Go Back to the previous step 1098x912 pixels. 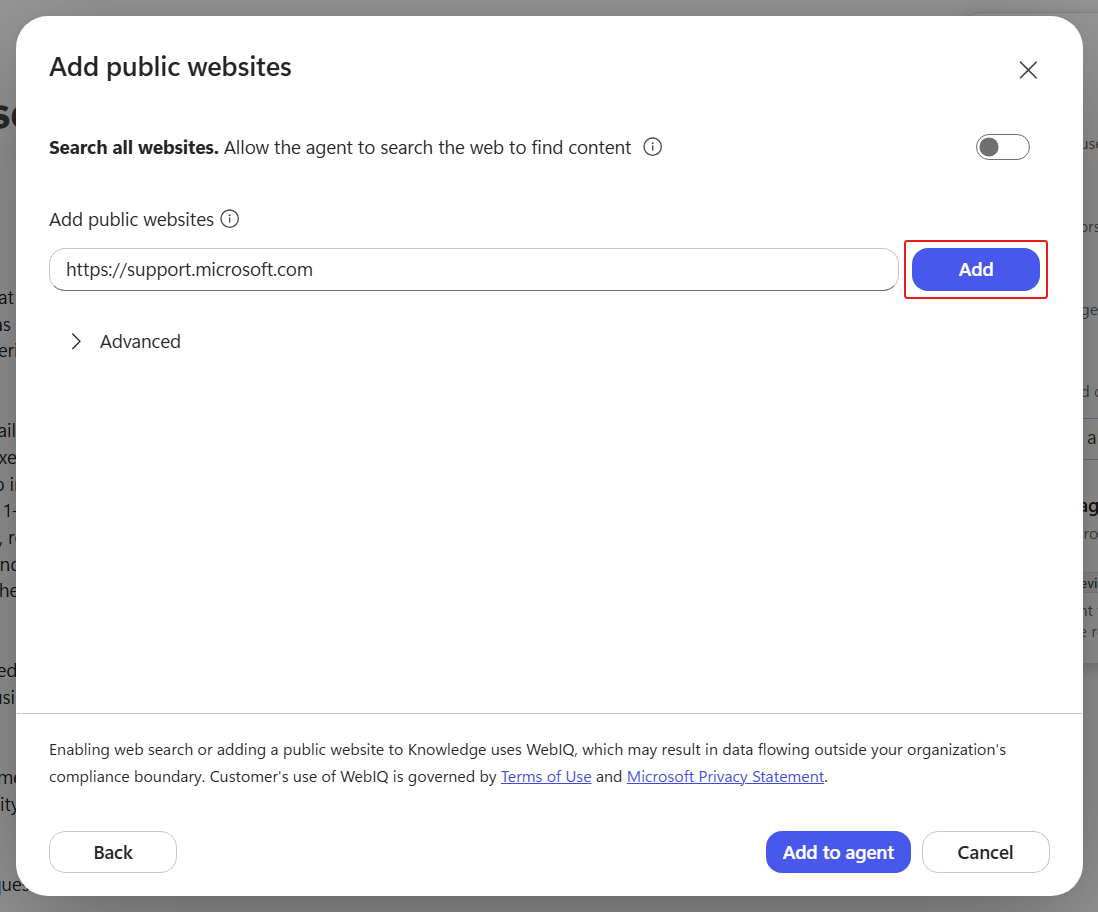(113, 852)
